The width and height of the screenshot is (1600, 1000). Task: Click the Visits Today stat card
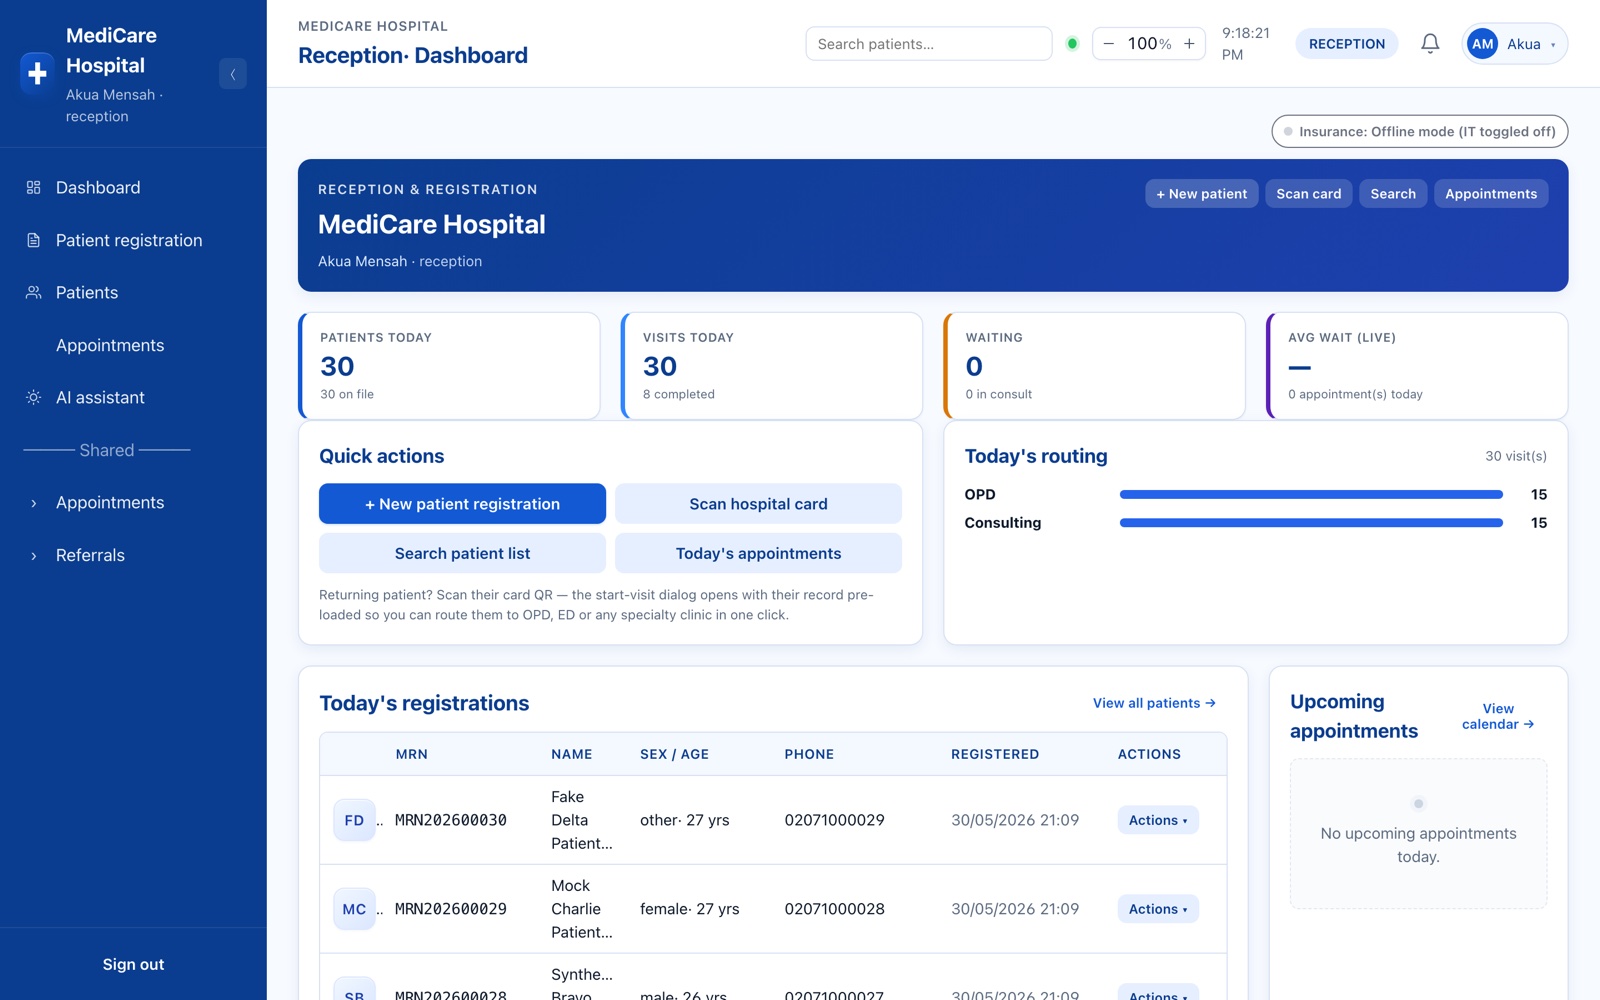(771, 366)
